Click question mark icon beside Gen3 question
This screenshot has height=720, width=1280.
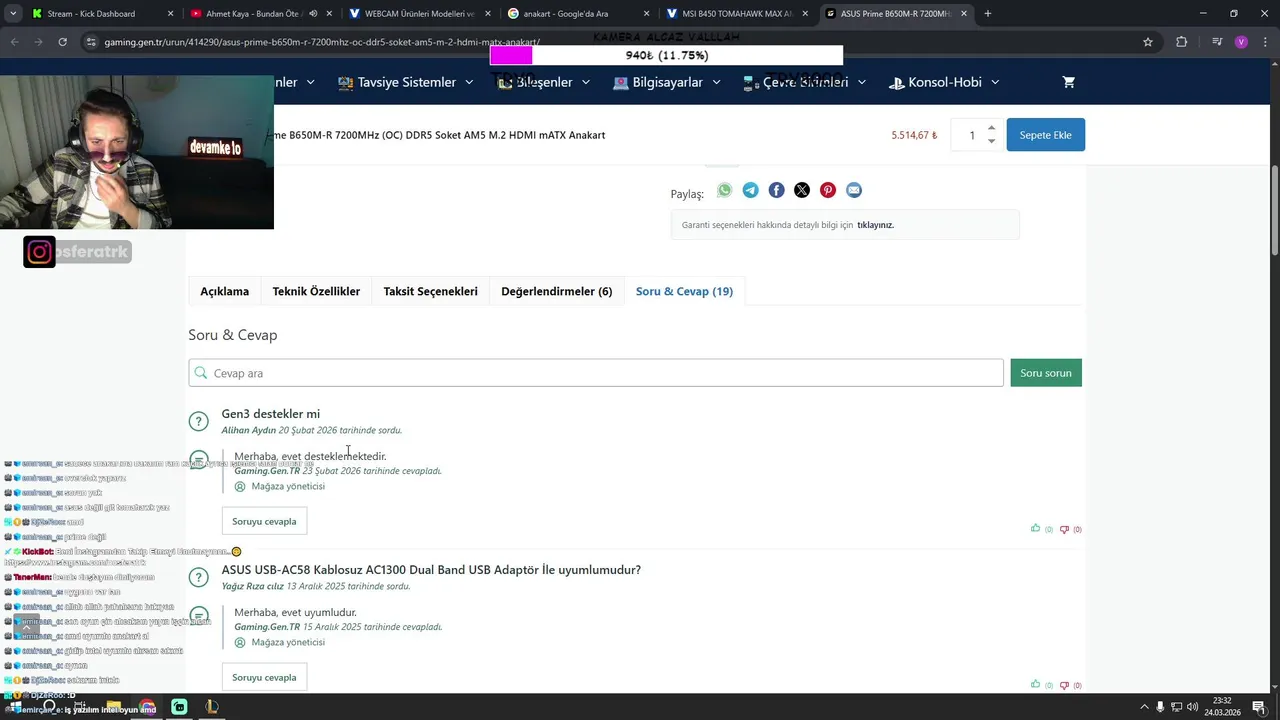198,421
